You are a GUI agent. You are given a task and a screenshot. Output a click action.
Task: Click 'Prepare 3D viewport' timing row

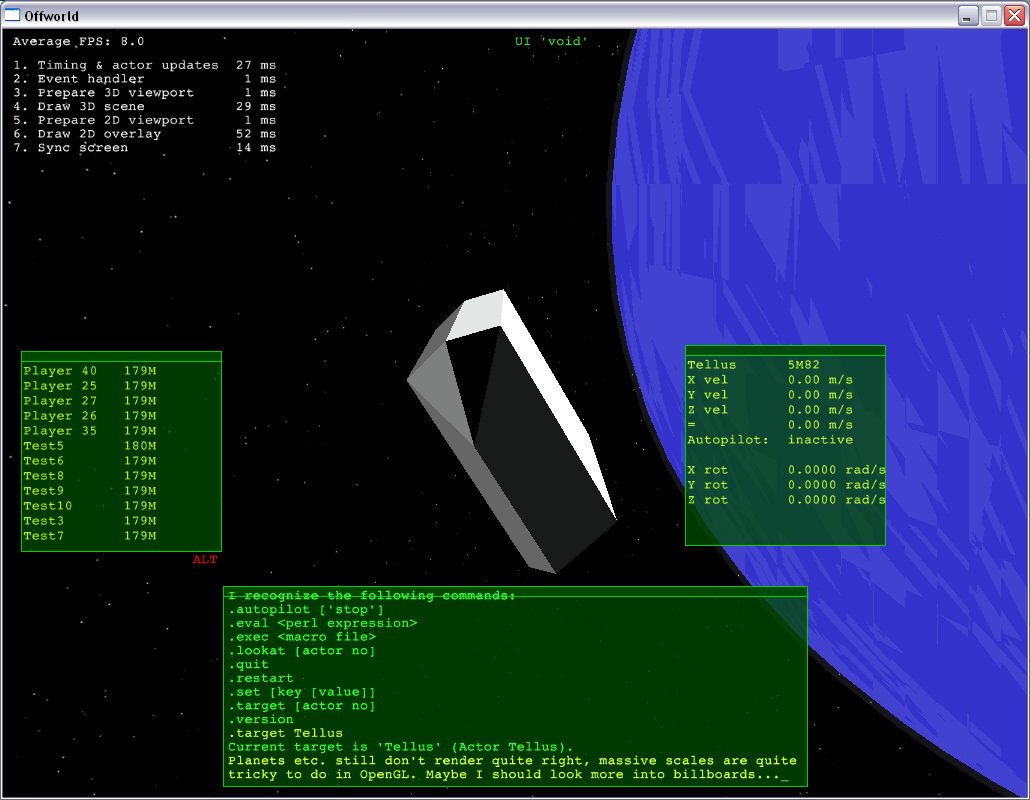click(145, 93)
